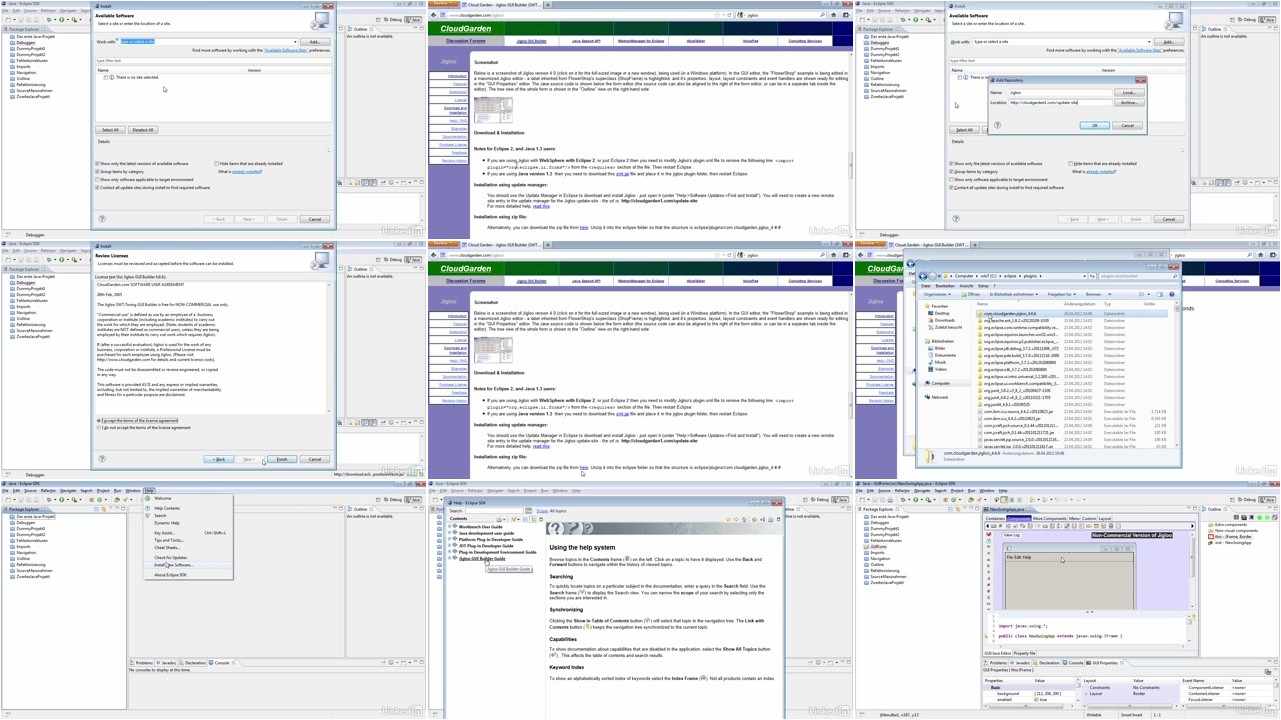Switch to More Components tab in Jigloo palette
The width and height of the screenshot is (1281, 720).
pos(1049,519)
